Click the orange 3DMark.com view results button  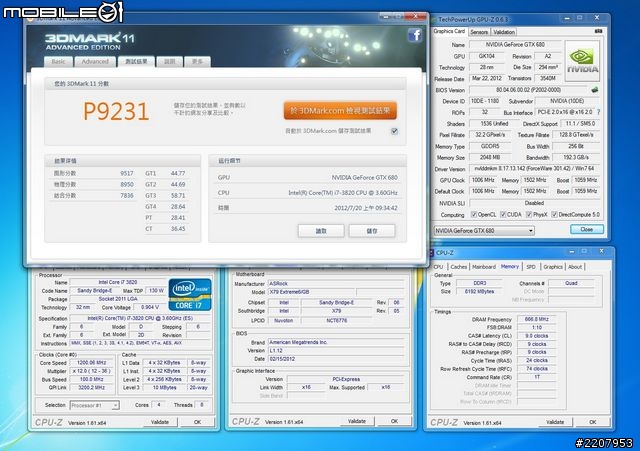340,111
